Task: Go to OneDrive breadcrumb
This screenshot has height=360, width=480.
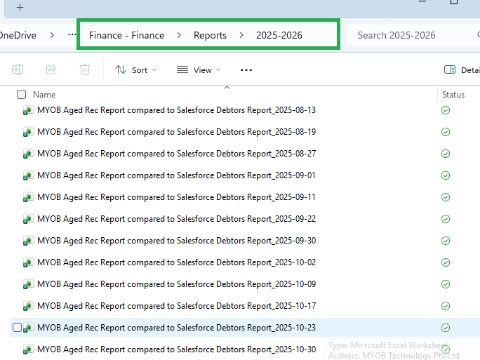Action: click(x=18, y=35)
